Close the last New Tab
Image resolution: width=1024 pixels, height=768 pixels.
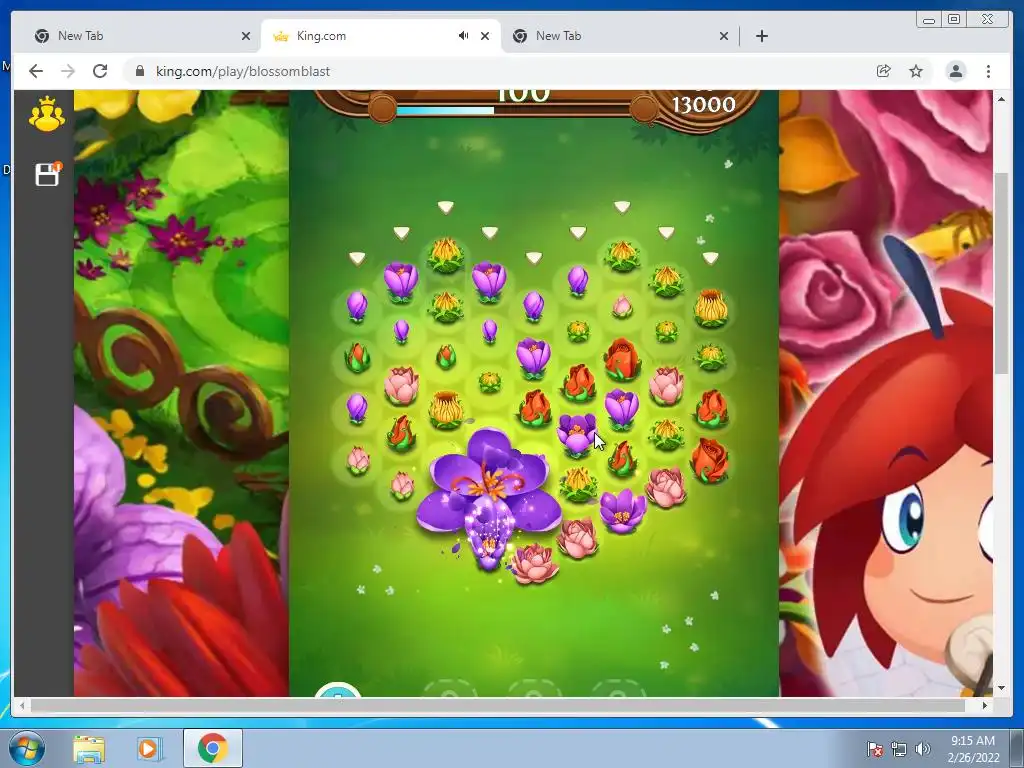click(724, 36)
